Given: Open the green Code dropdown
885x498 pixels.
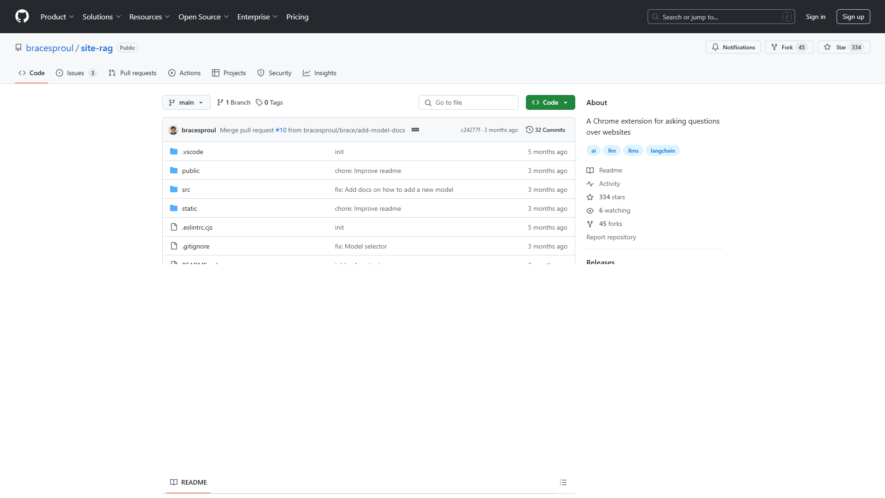Looking at the screenshot, I should click(550, 103).
